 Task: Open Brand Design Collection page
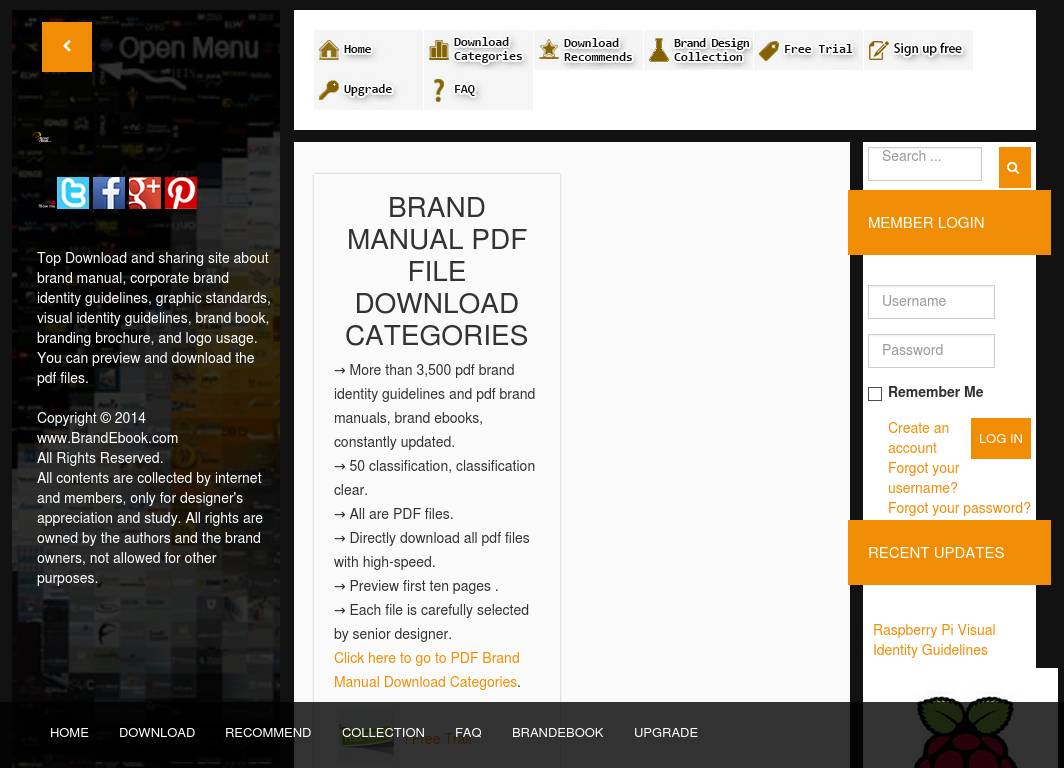(x=698, y=50)
